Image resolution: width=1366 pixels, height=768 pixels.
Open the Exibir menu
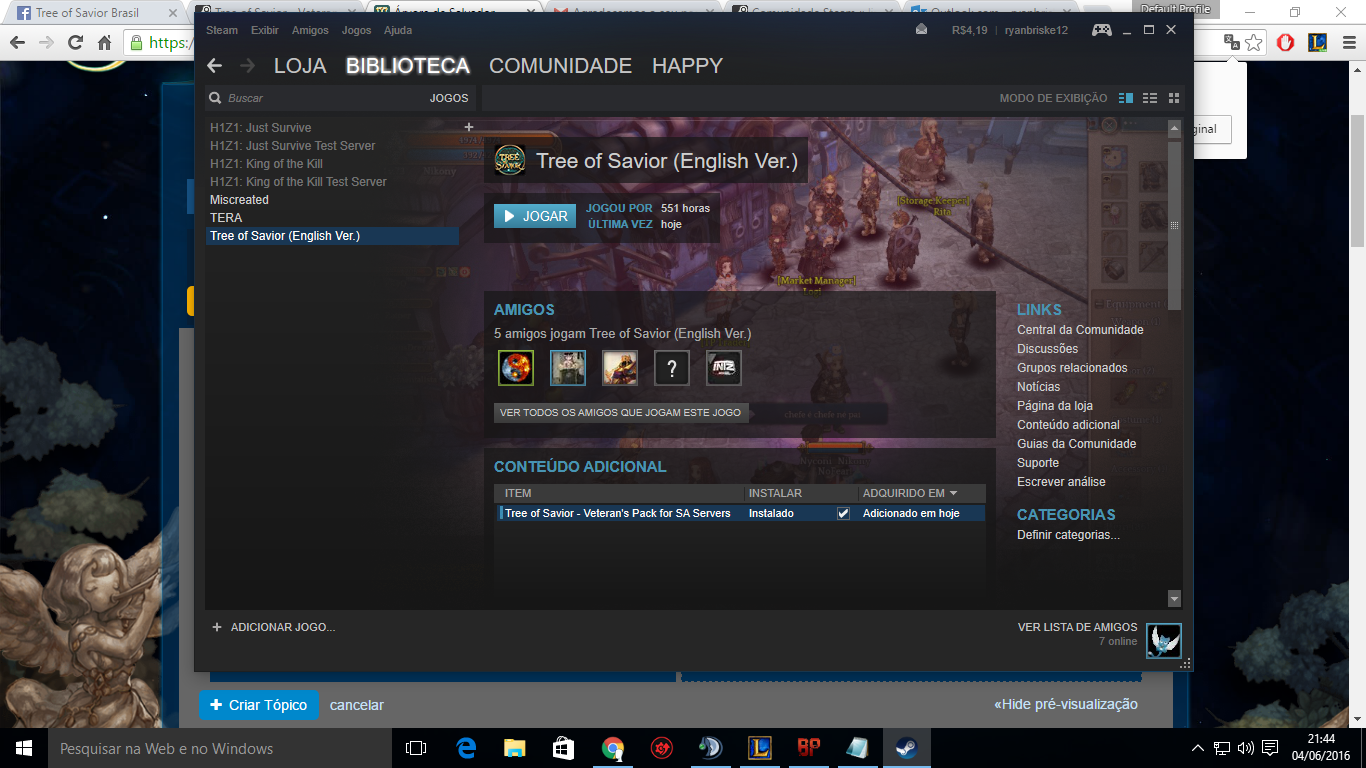tap(265, 30)
